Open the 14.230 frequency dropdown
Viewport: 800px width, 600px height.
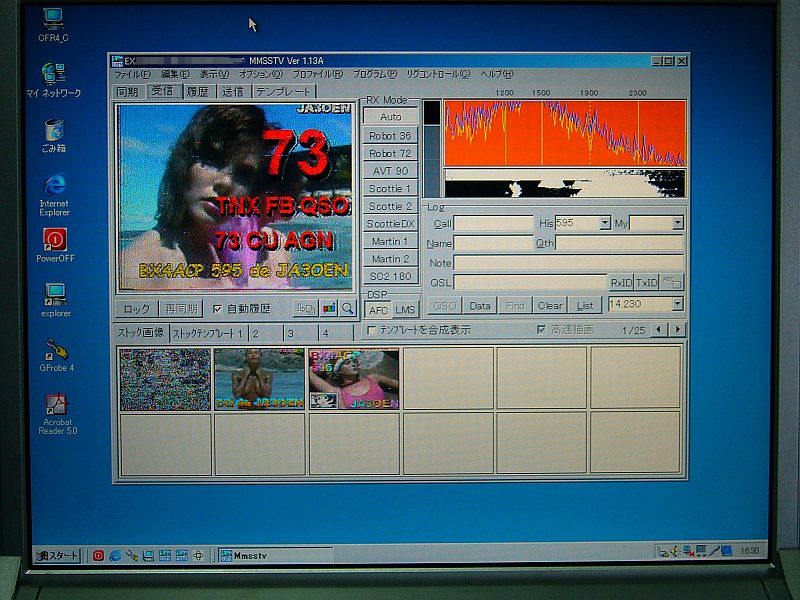(677, 305)
